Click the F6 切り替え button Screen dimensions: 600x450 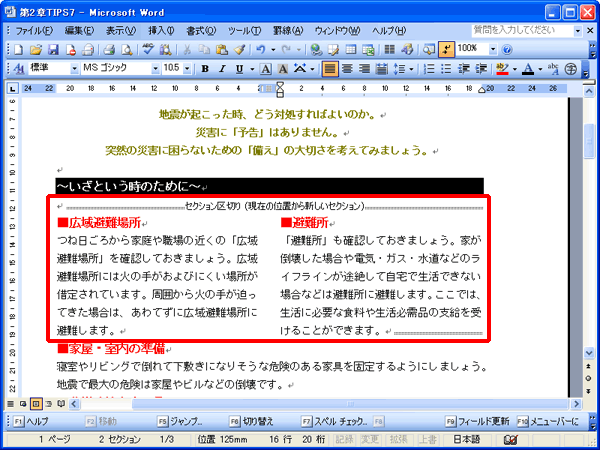(x=252, y=422)
